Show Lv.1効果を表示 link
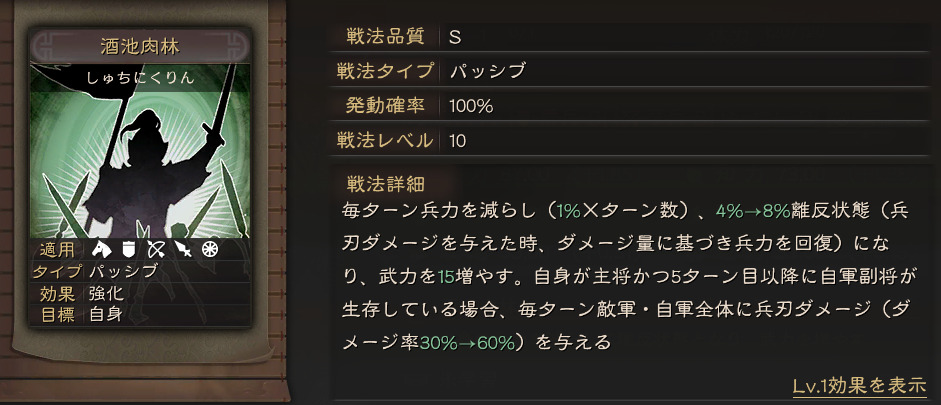The image size is (941, 405). pyautogui.click(x=859, y=386)
